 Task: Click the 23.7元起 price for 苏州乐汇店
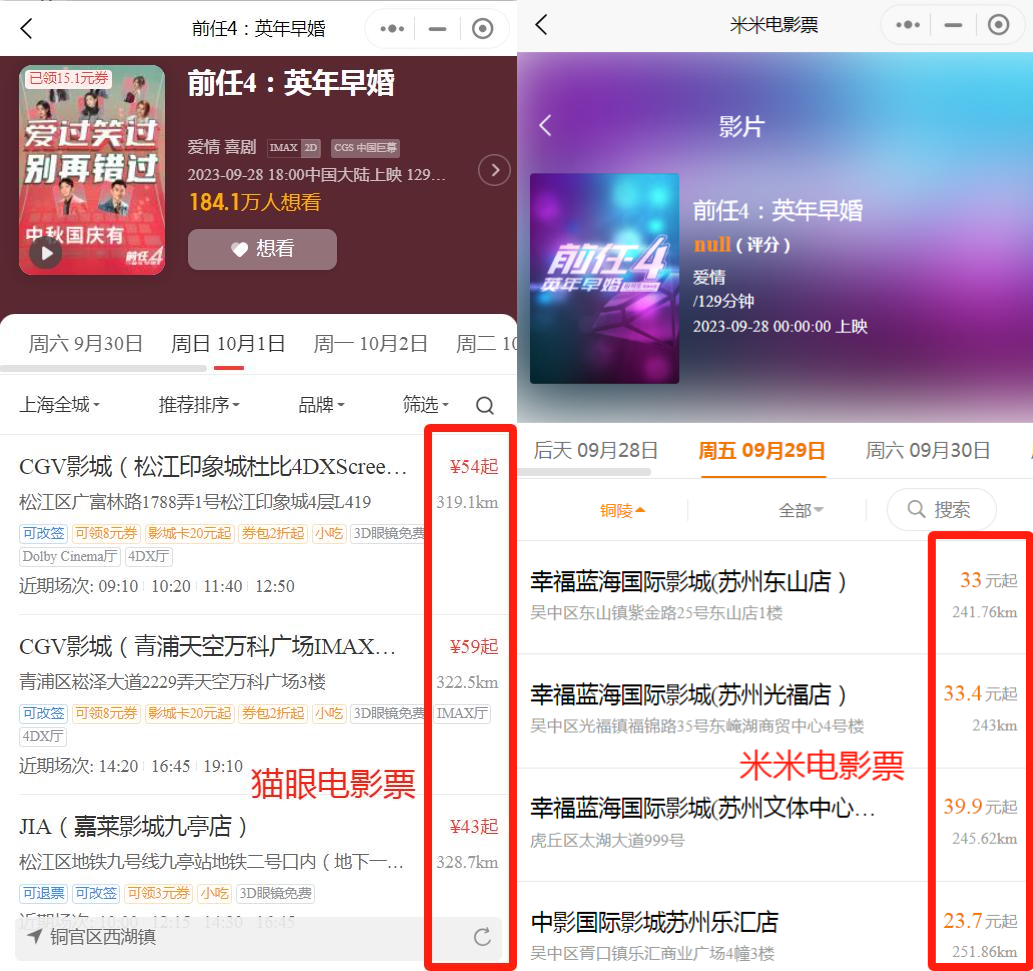pyautogui.click(x=980, y=921)
